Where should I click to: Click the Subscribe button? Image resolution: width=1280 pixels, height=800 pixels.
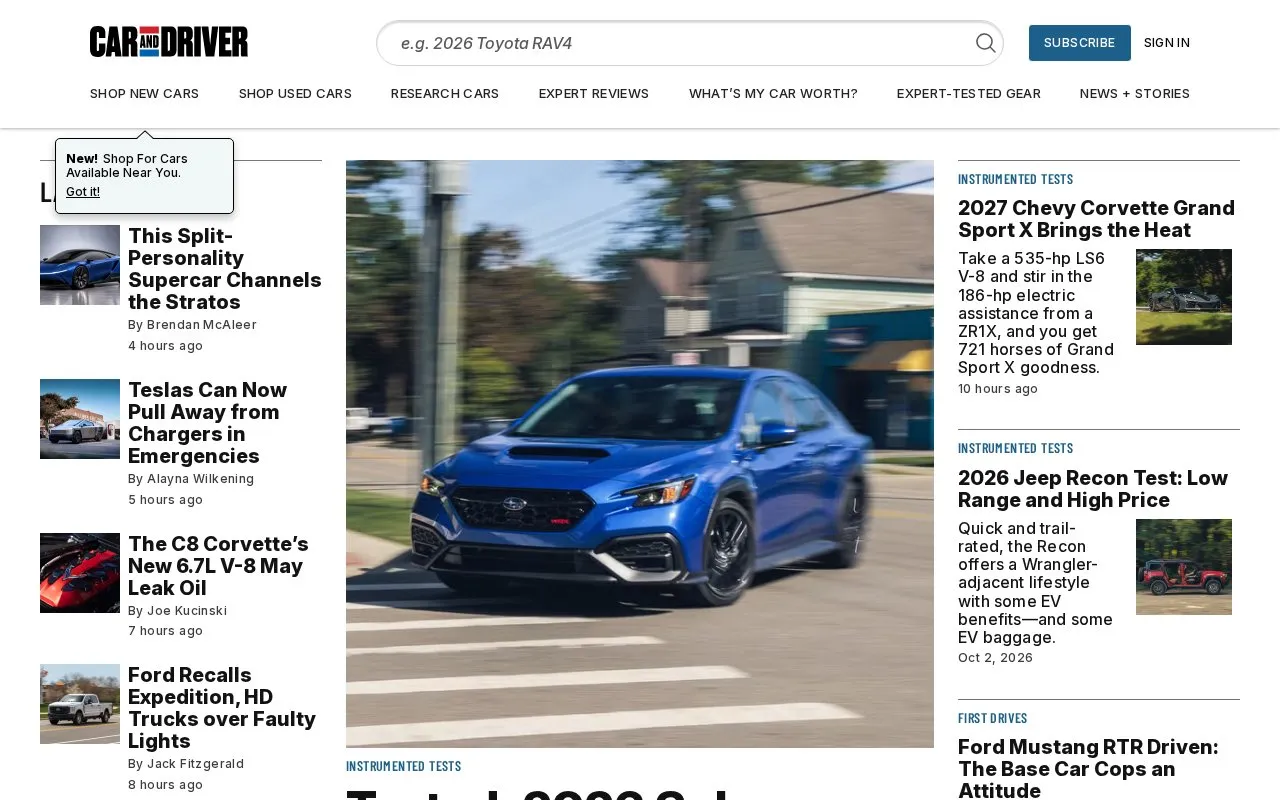1079,43
